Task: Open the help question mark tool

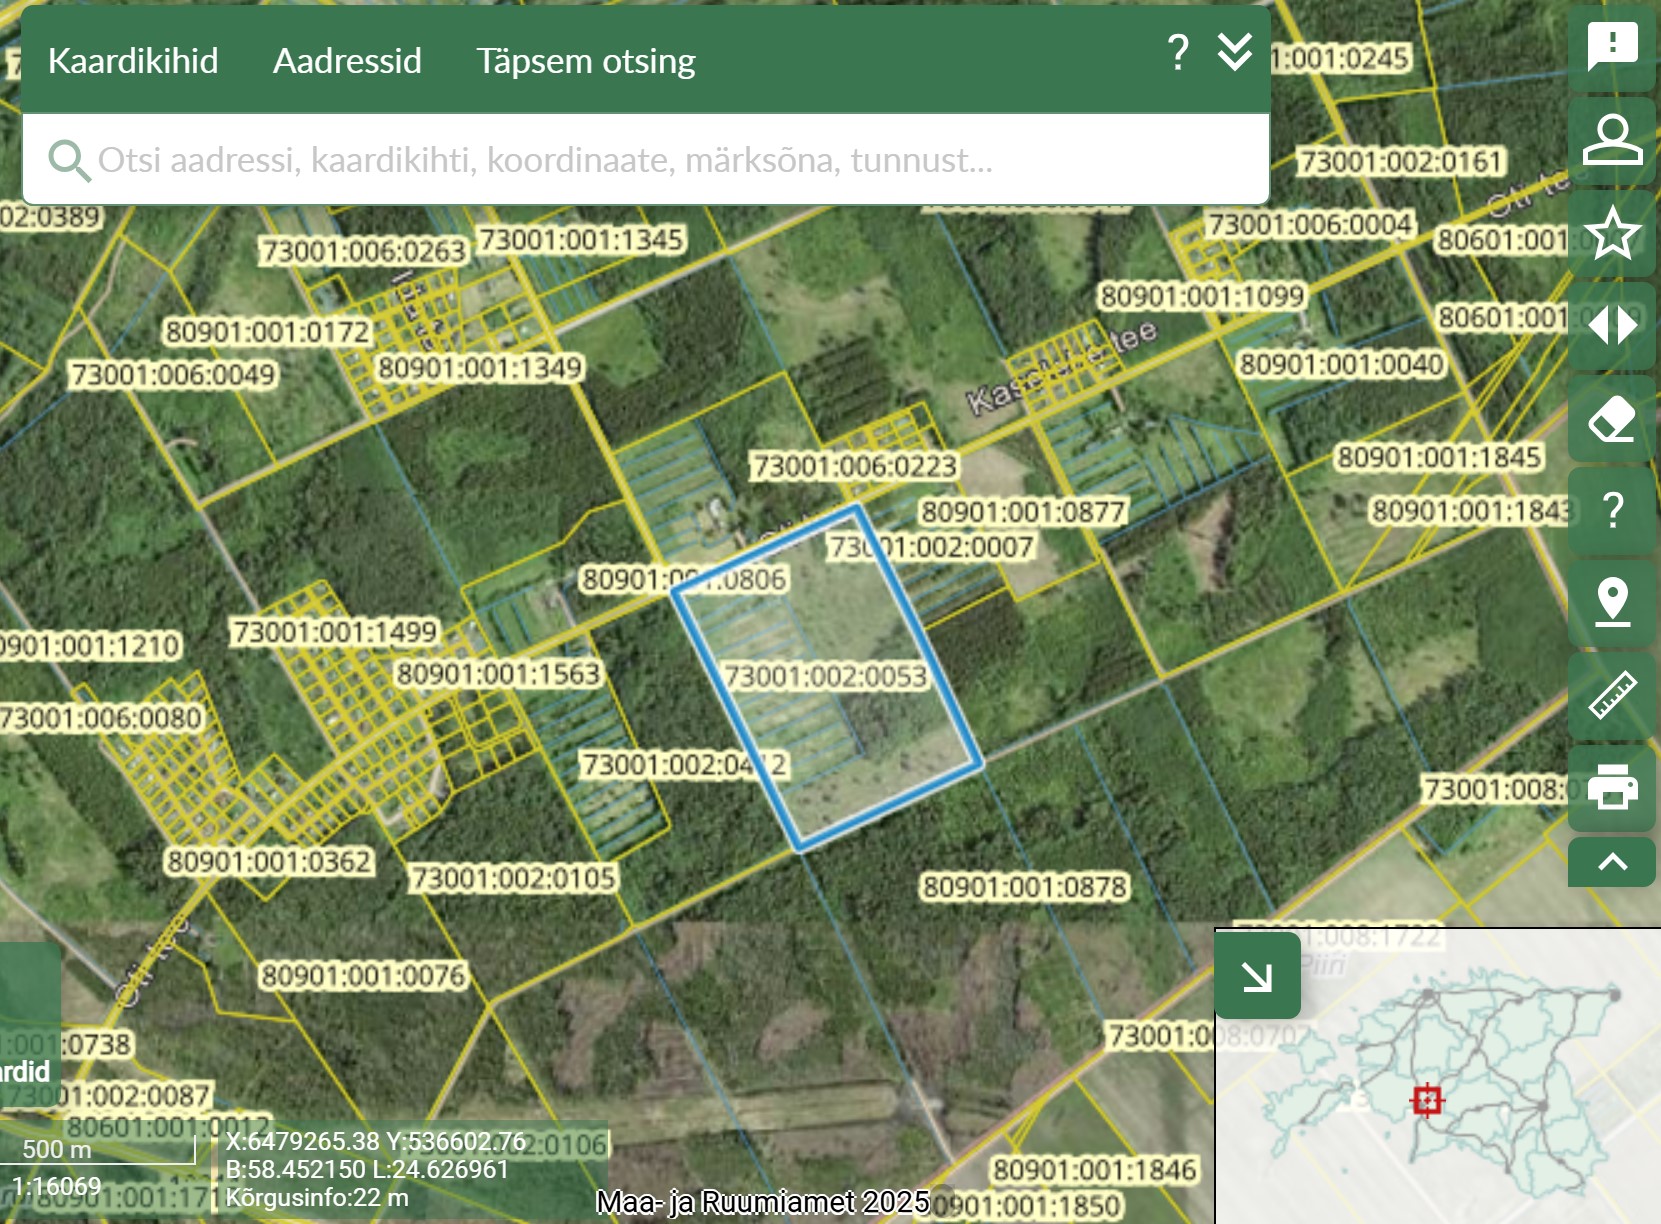Action: tap(1612, 510)
